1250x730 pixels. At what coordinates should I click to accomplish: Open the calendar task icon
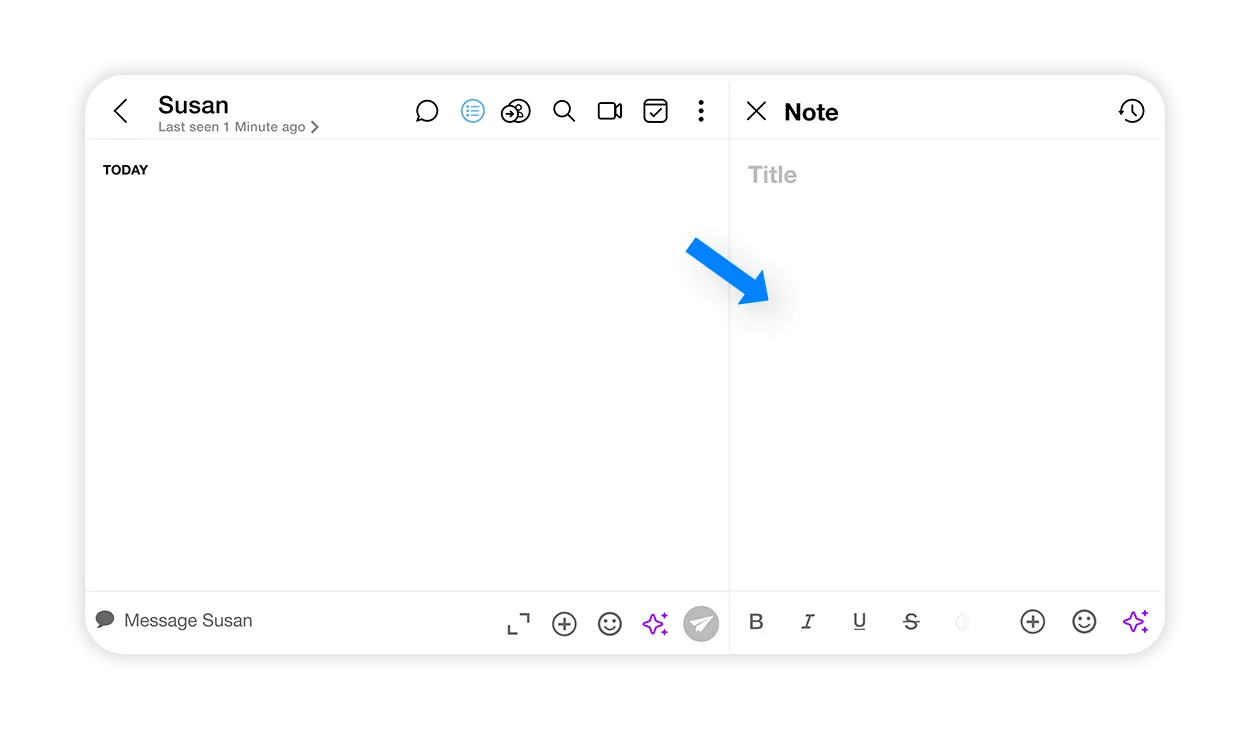[x=655, y=111]
